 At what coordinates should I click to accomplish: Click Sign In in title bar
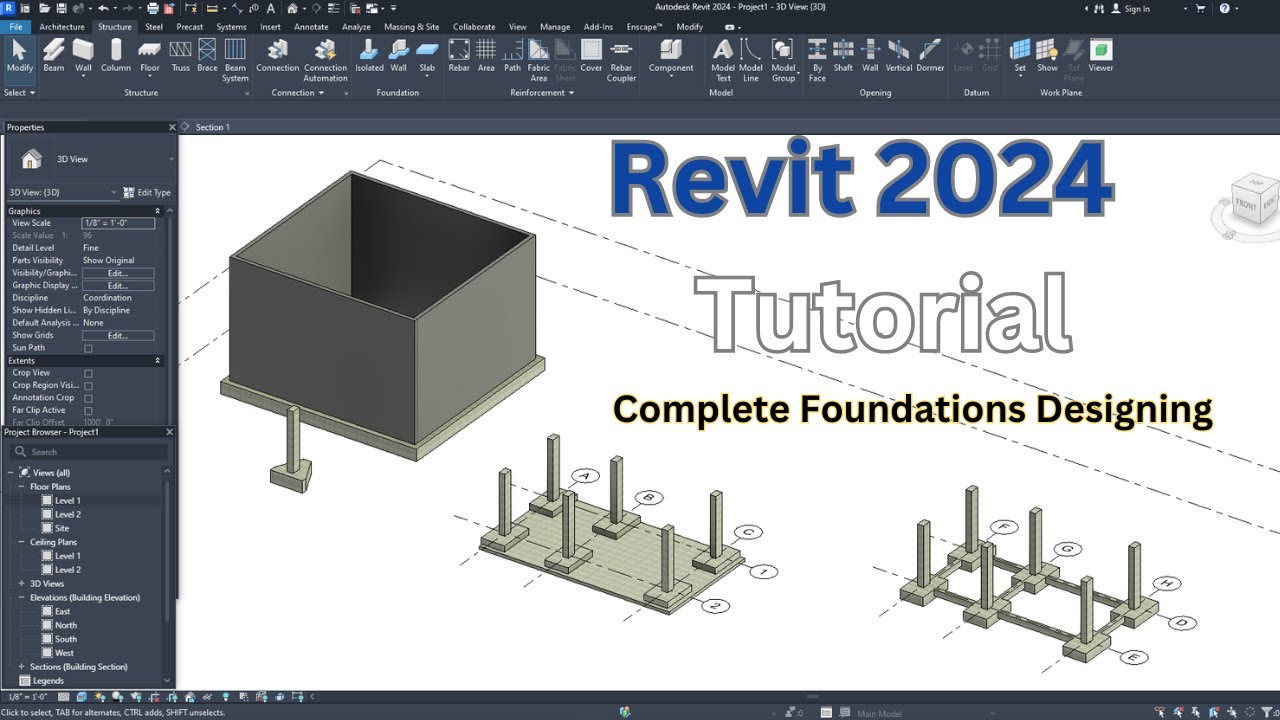click(x=1131, y=8)
